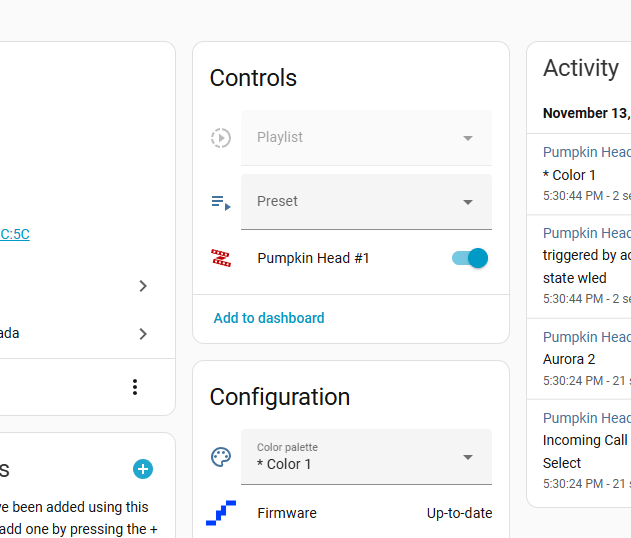Viewport: 631px width, 538px height.
Task: Click the Pumpkin Head entry above 'triggered by'
Action: tap(587, 233)
